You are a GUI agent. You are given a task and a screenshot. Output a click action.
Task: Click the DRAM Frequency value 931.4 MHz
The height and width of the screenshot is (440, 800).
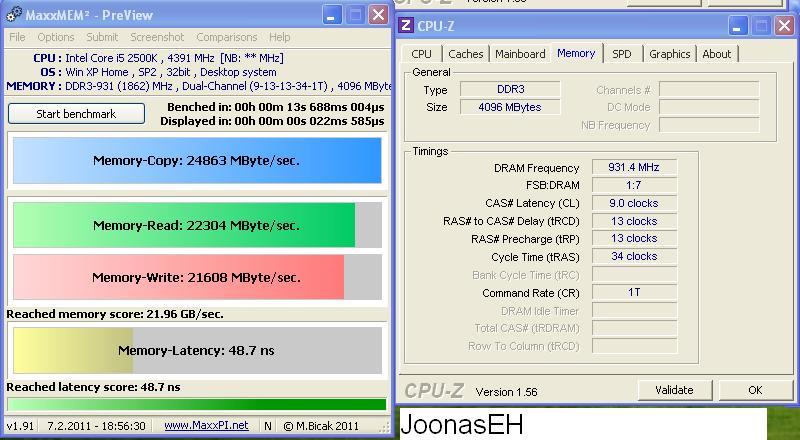pos(634,167)
